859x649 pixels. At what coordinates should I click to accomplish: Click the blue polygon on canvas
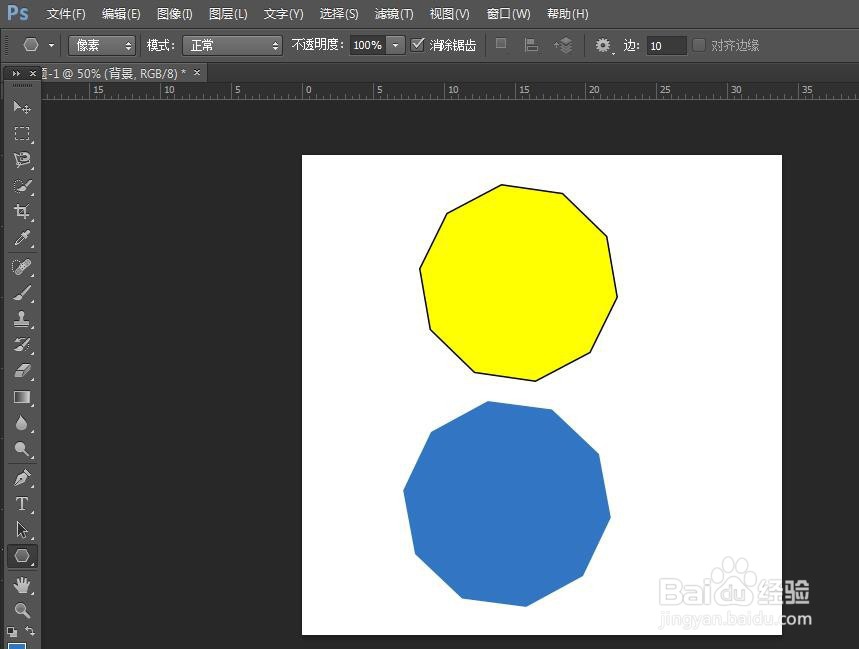(x=507, y=504)
